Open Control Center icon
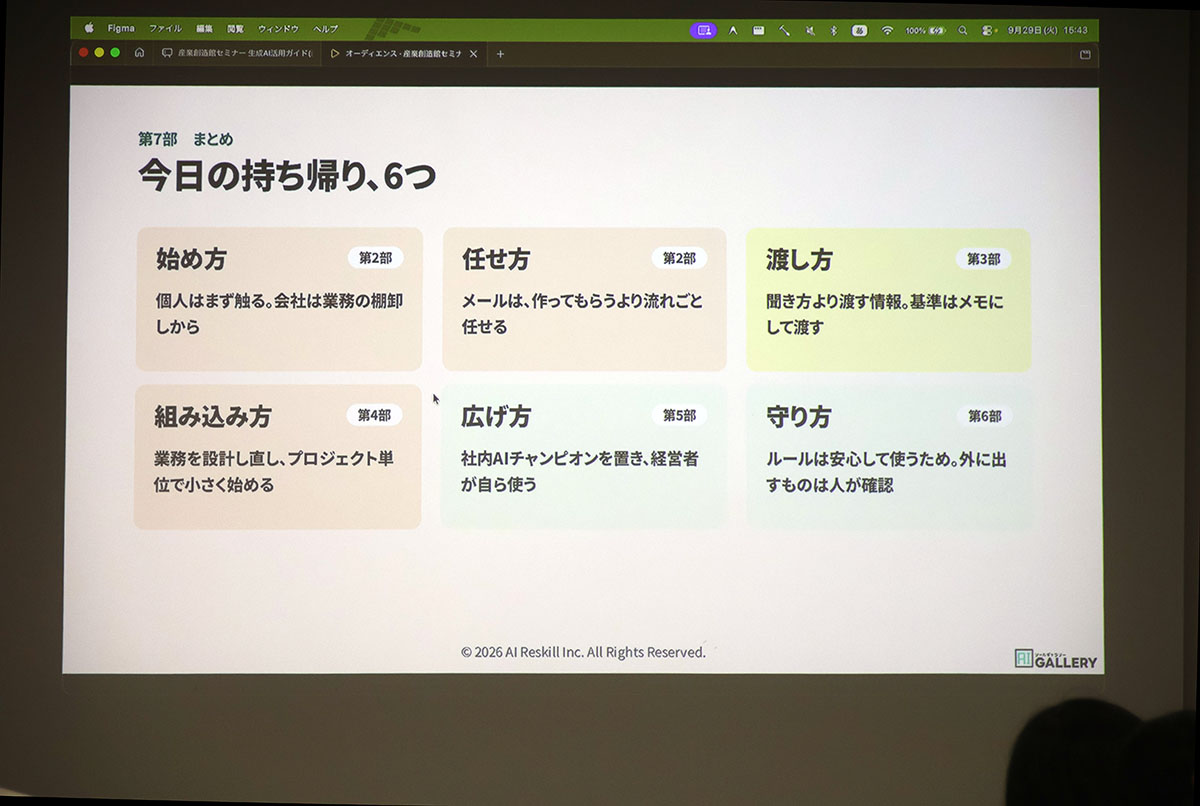1200x806 pixels. (x=988, y=31)
